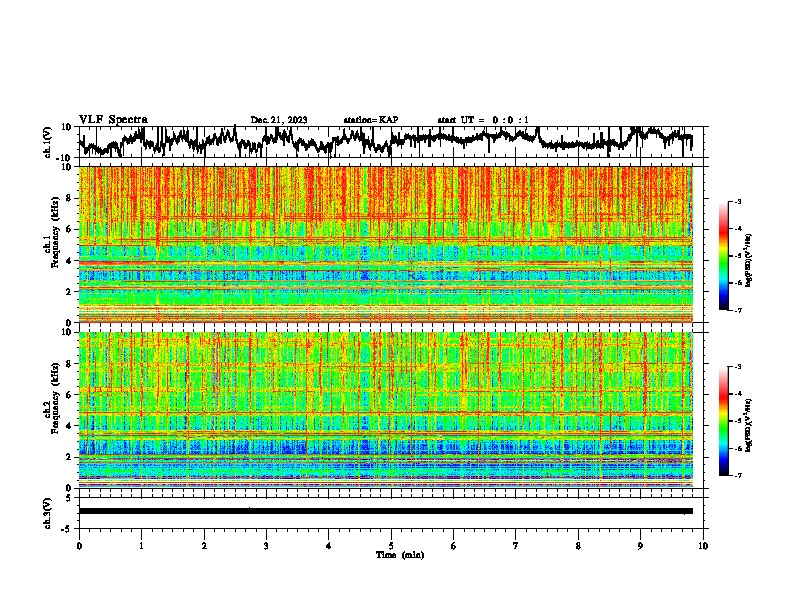
Task: Click the "VLF Spectra" title text
Action: click(113, 119)
